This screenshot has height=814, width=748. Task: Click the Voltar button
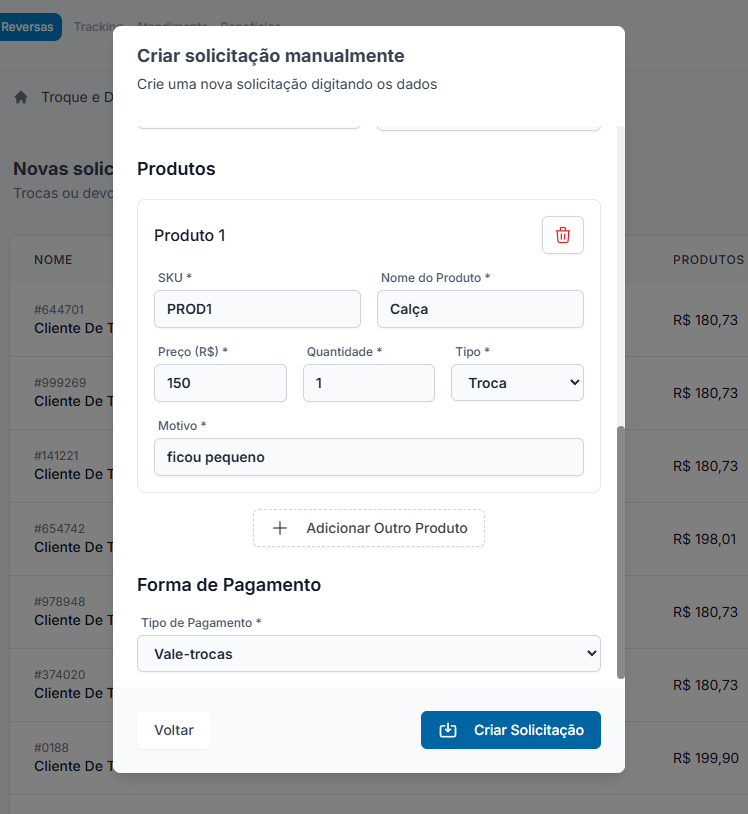tap(174, 730)
